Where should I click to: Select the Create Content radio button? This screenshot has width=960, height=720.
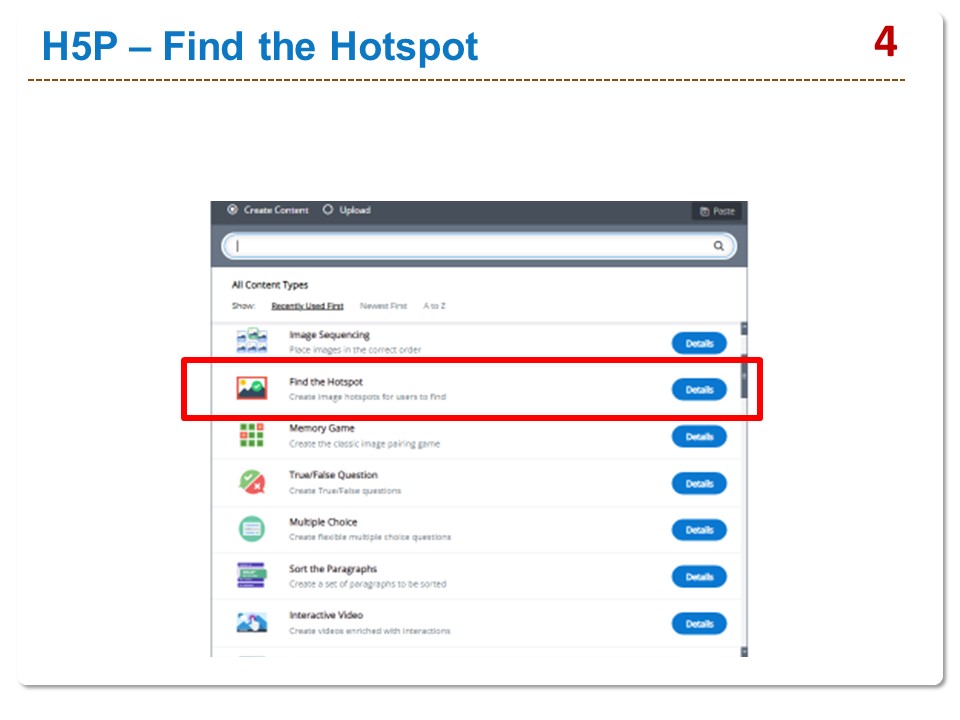point(233,210)
